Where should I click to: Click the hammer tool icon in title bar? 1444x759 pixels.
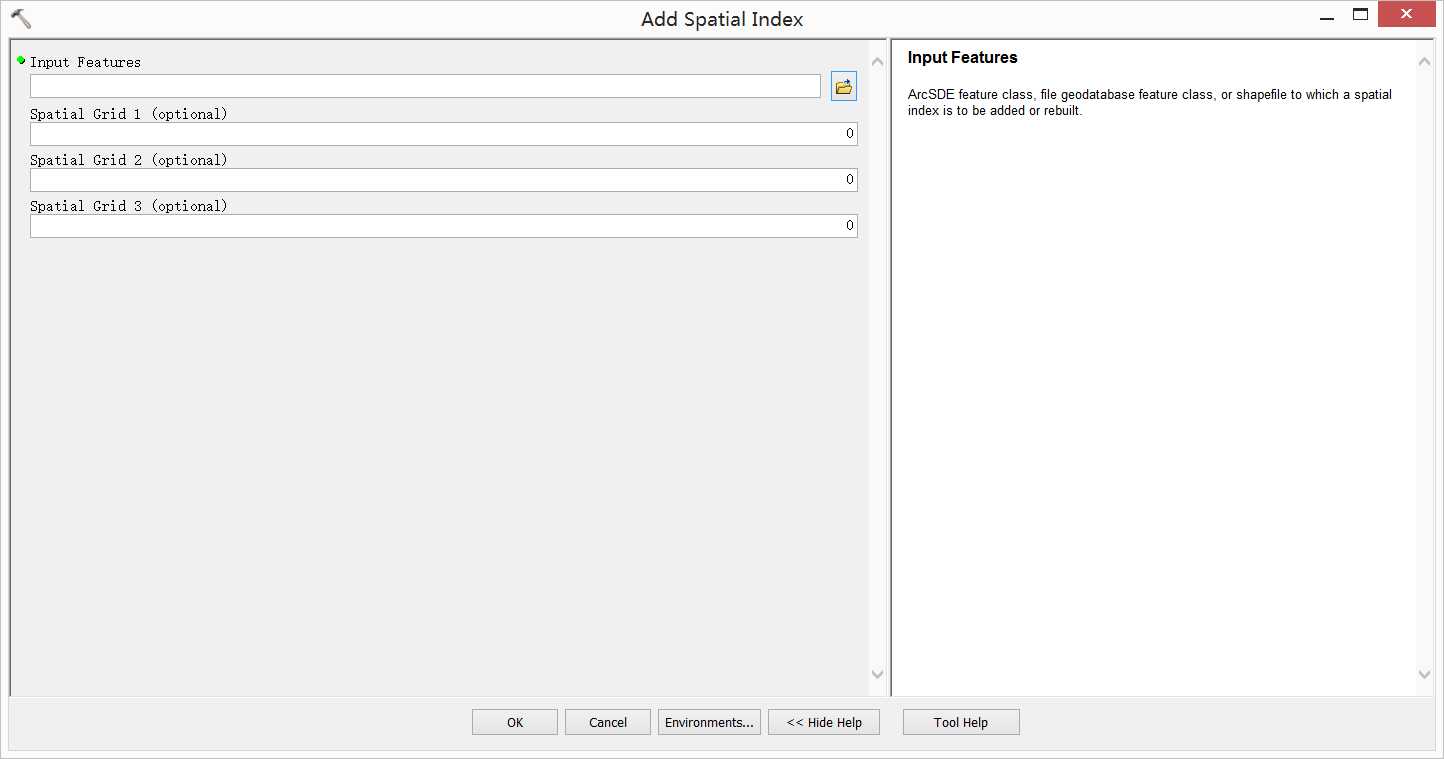[21, 19]
